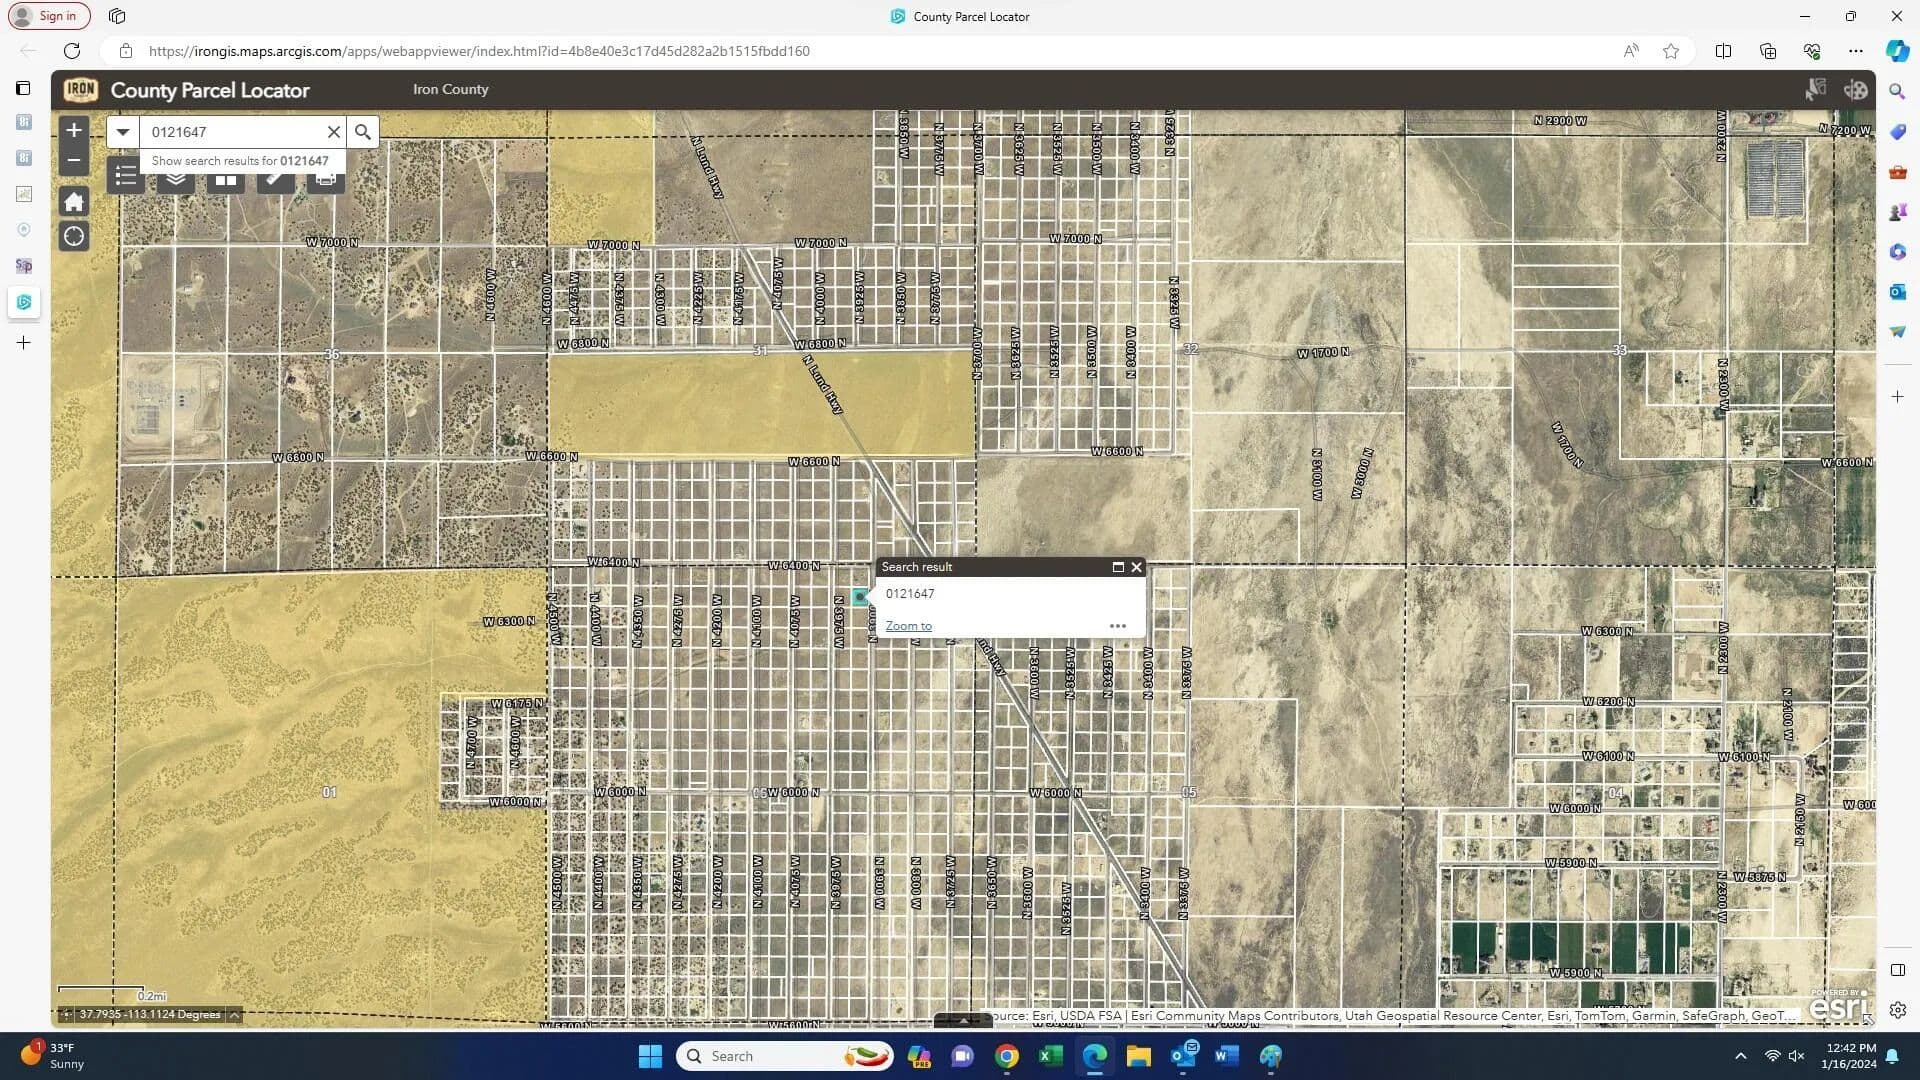Expand the attribute table bottom handle

pos(963,1021)
